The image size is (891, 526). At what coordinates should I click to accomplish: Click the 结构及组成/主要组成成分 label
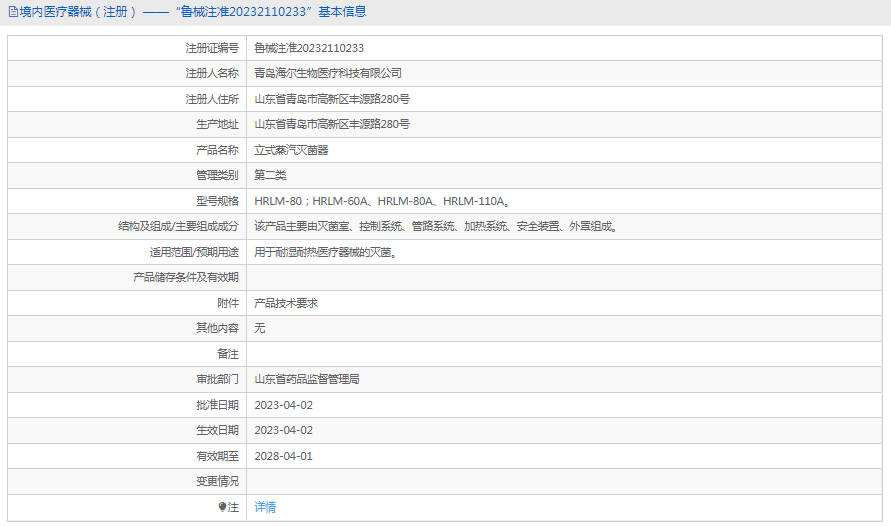[178, 226]
